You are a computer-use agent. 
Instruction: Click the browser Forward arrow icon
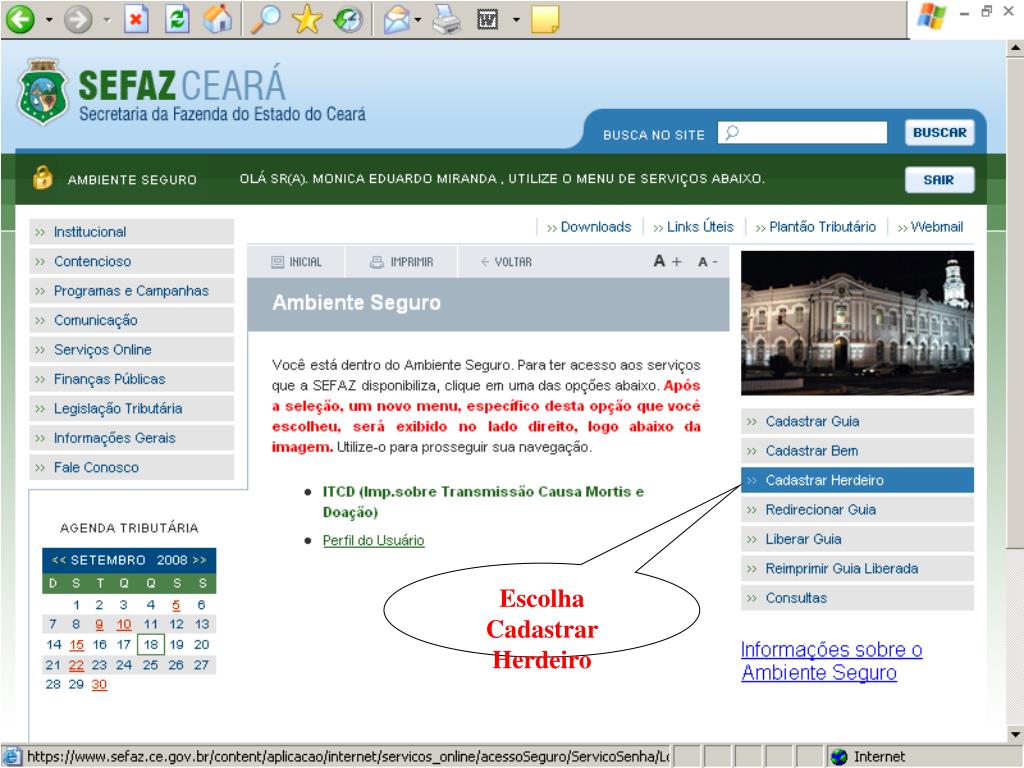tap(78, 20)
